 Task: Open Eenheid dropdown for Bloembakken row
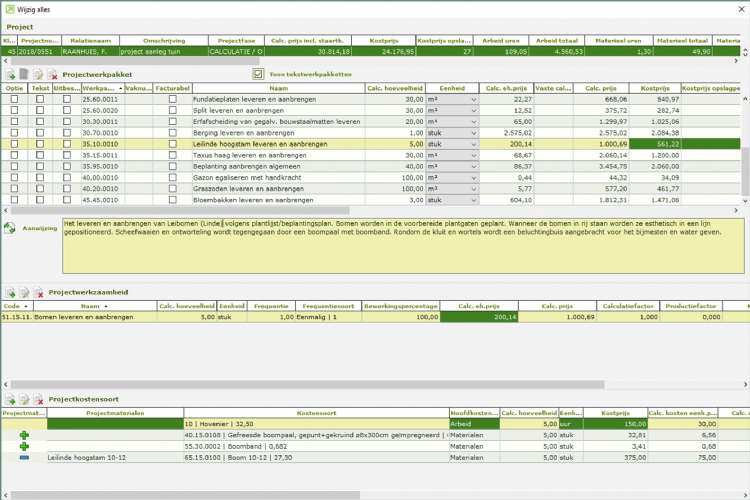pos(473,198)
